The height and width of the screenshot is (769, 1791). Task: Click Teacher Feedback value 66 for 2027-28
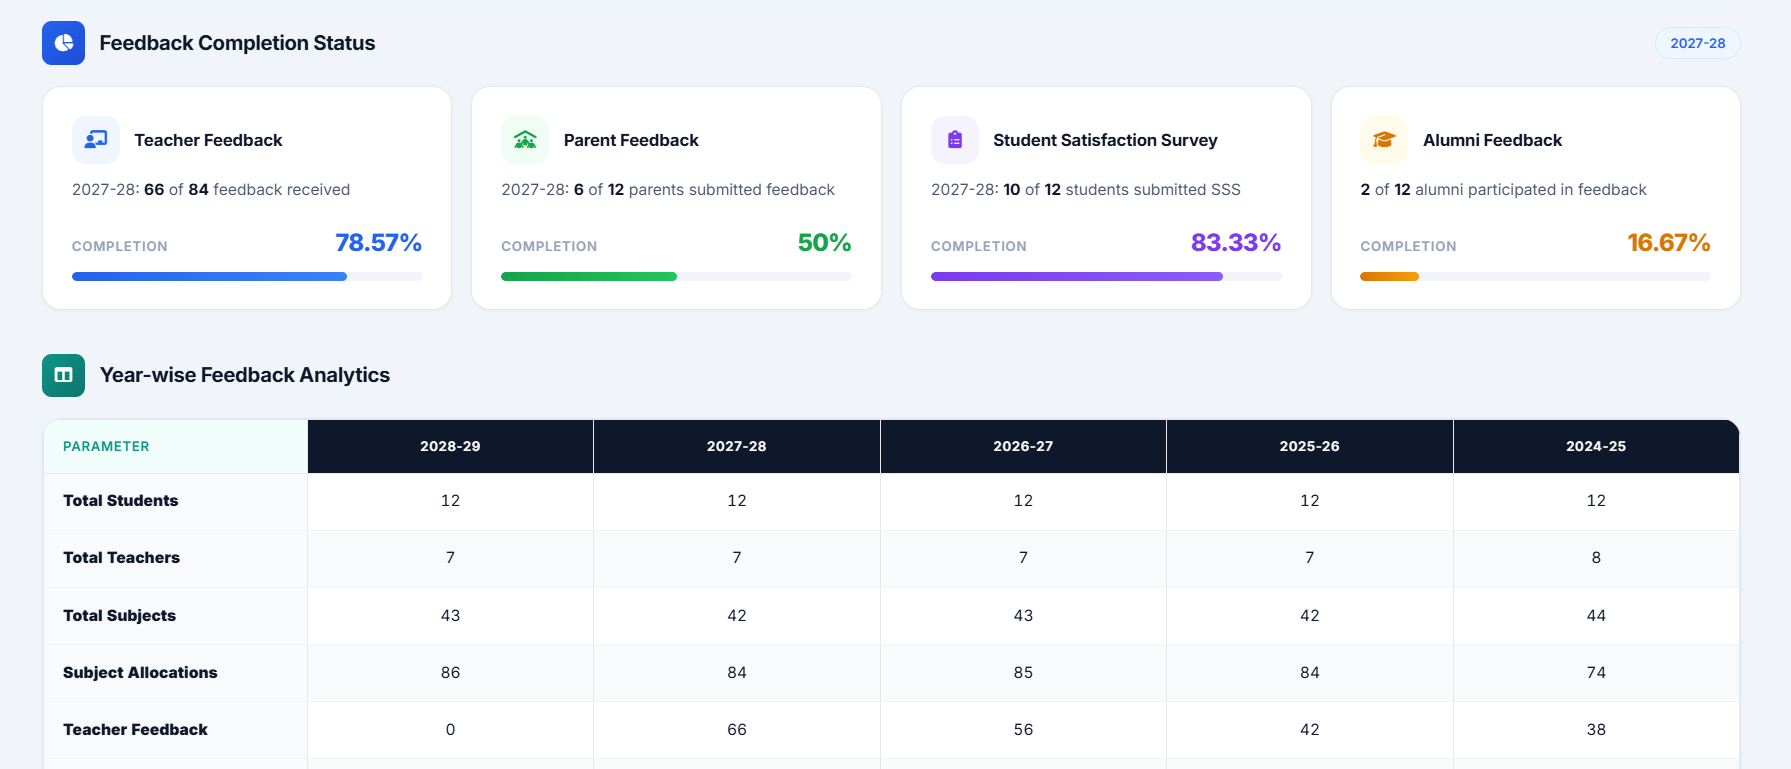click(x=737, y=730)
